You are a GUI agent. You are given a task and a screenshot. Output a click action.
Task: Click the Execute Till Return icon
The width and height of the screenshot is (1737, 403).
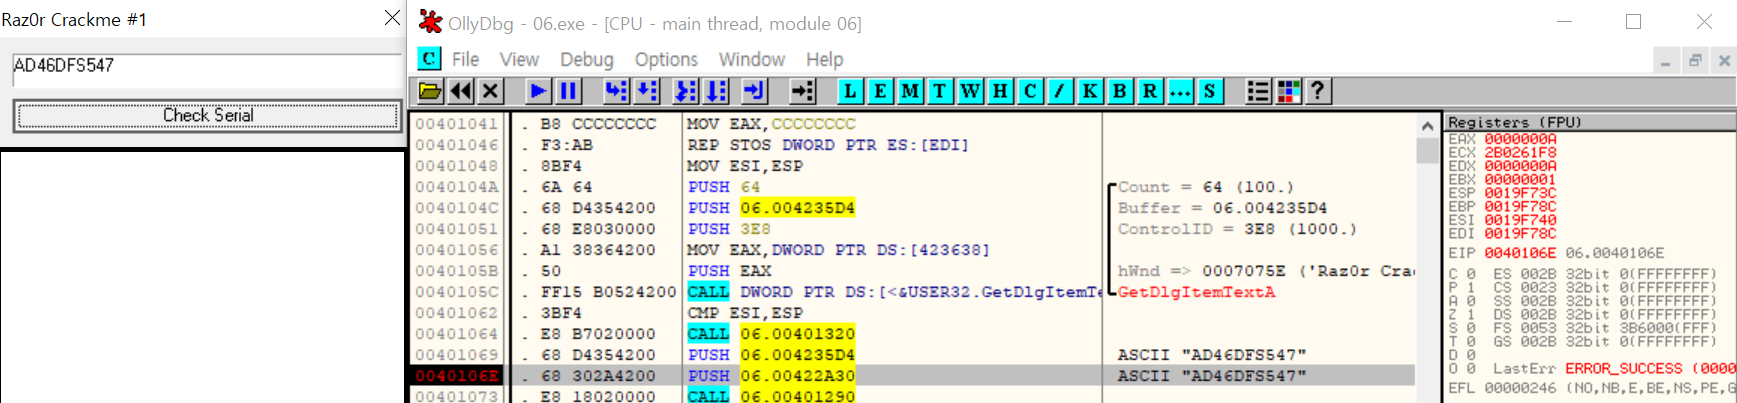point(755,92)
